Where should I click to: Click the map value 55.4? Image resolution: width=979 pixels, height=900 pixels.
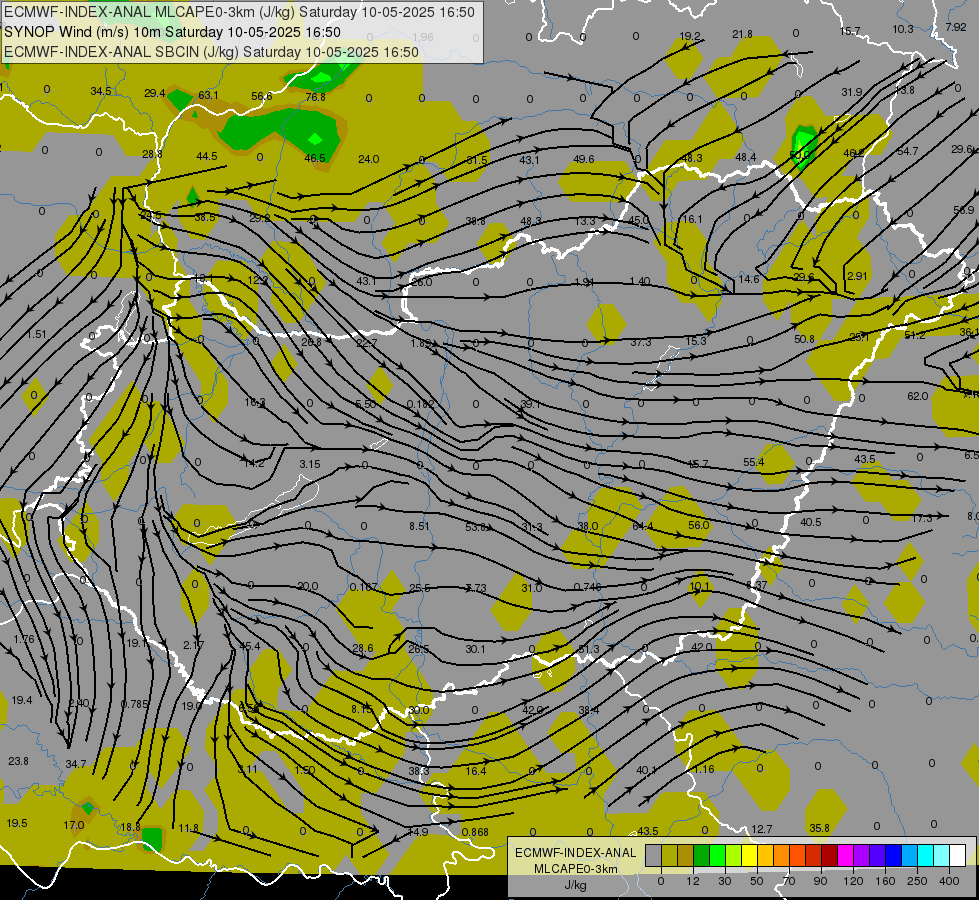[x=754, y=462]
